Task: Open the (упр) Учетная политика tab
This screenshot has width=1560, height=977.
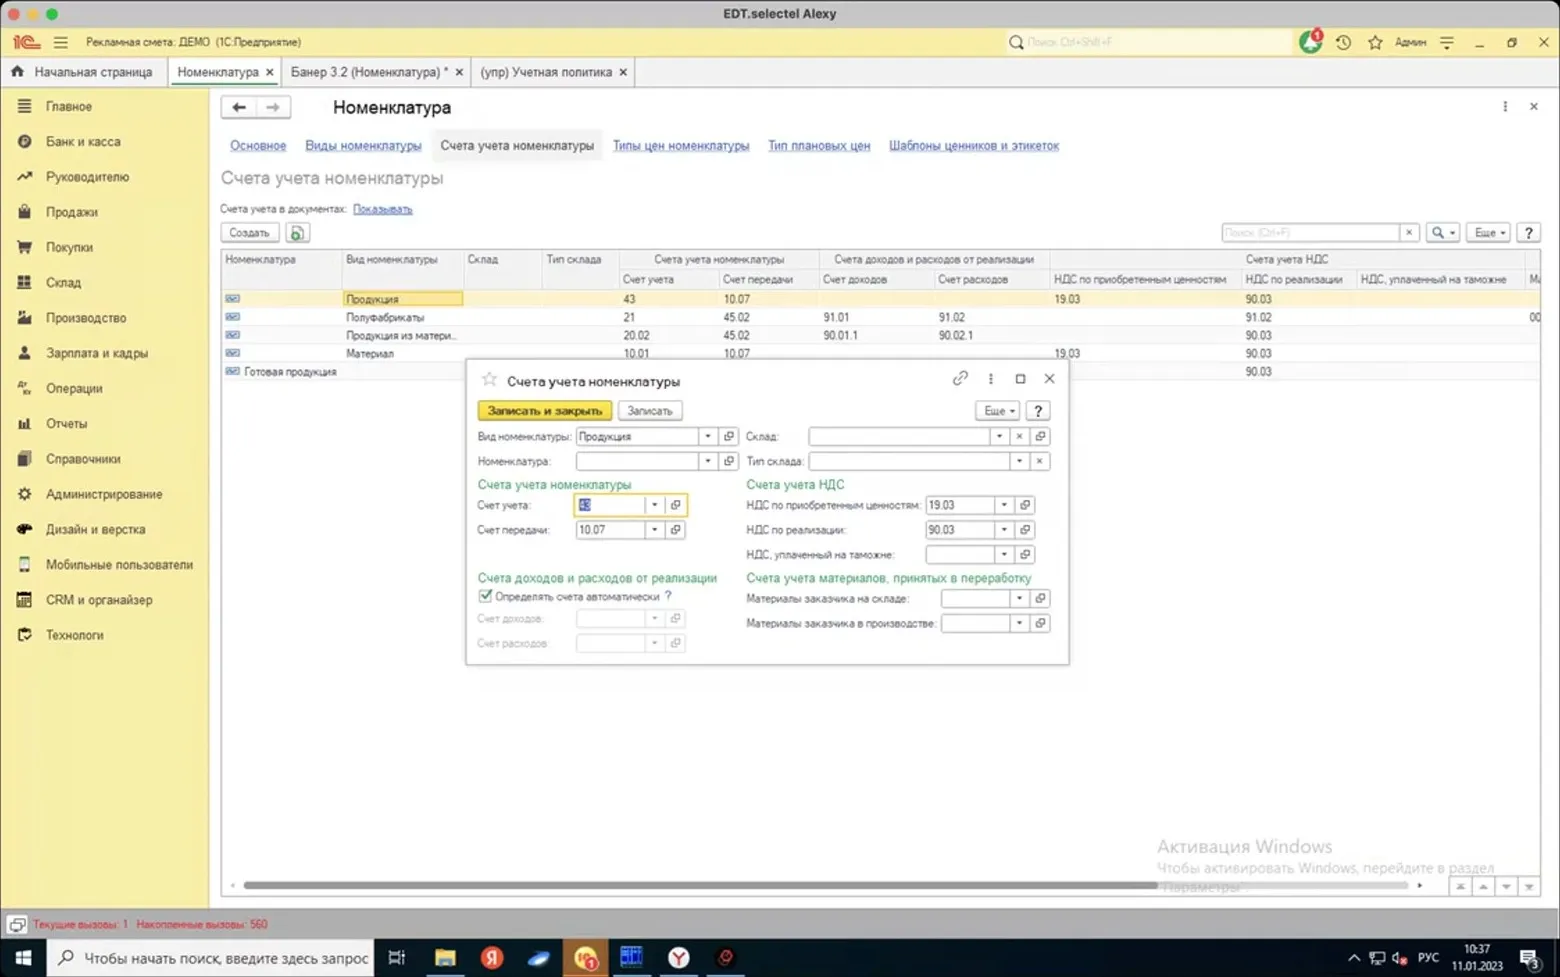Action: 546,72
